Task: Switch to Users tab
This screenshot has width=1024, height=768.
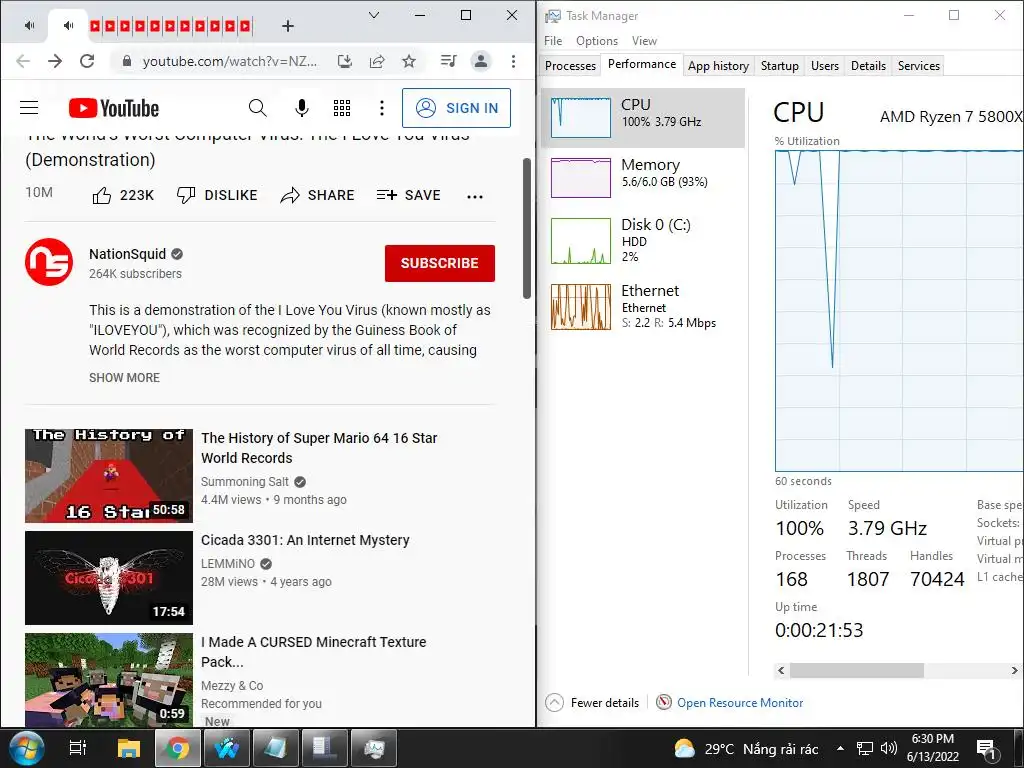Action: click(x=825, y=65)
